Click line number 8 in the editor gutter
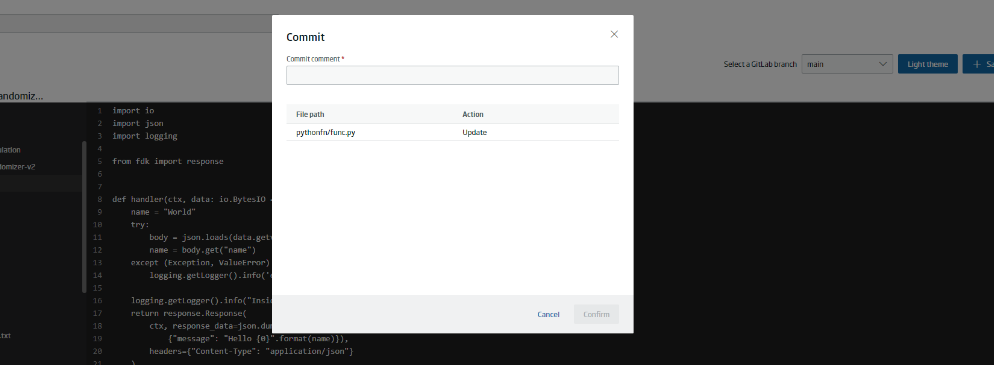 click(x=100, y=199)
